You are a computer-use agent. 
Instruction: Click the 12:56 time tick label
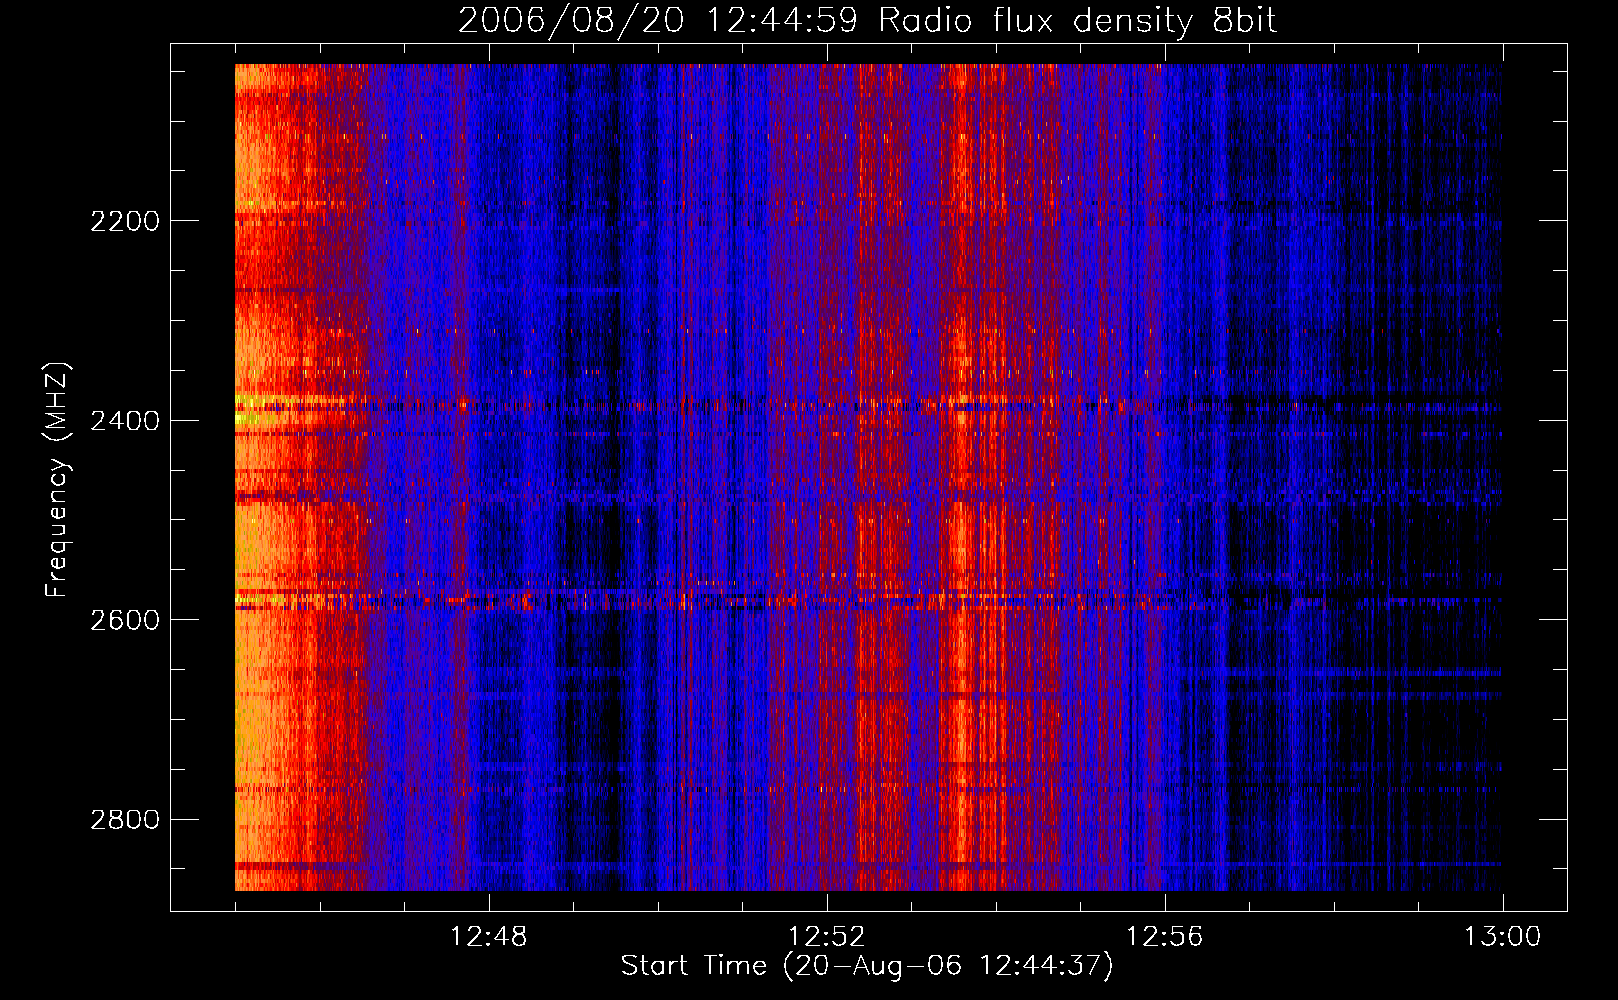(x=1165, y=937)
